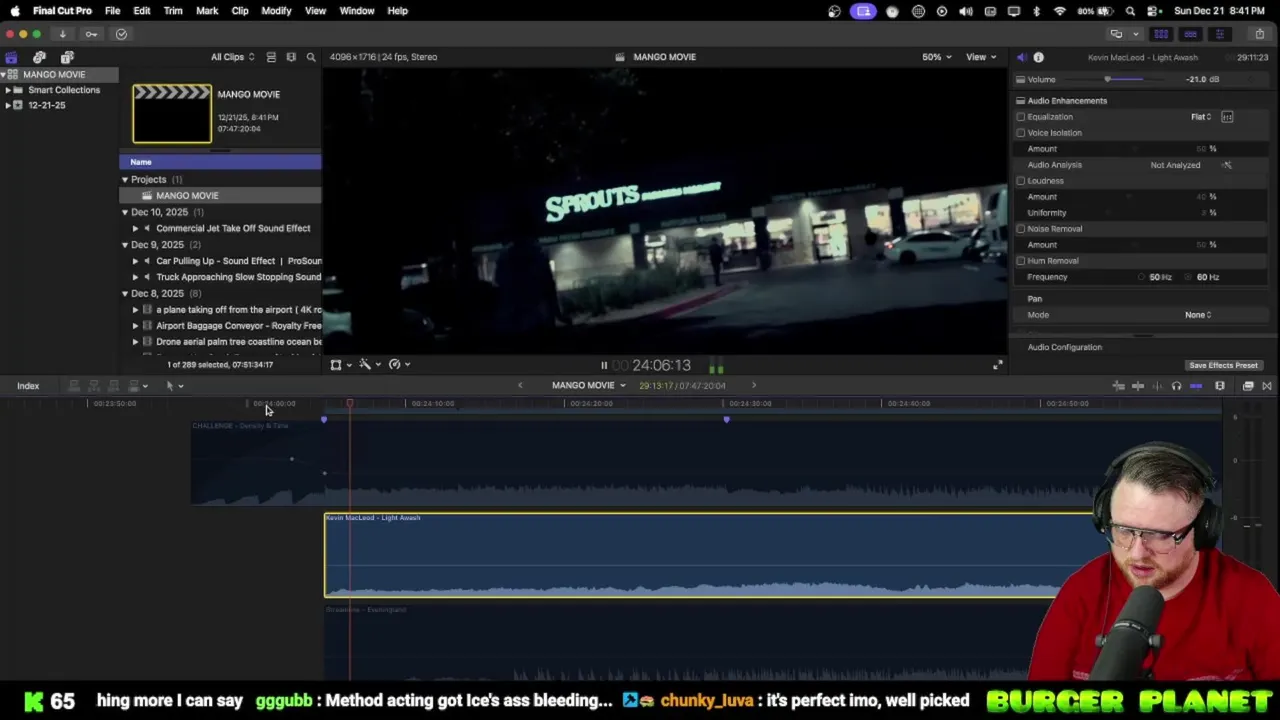Go forward in timeline history
This screenshot has height=720, width=1280.
[754, 385]
